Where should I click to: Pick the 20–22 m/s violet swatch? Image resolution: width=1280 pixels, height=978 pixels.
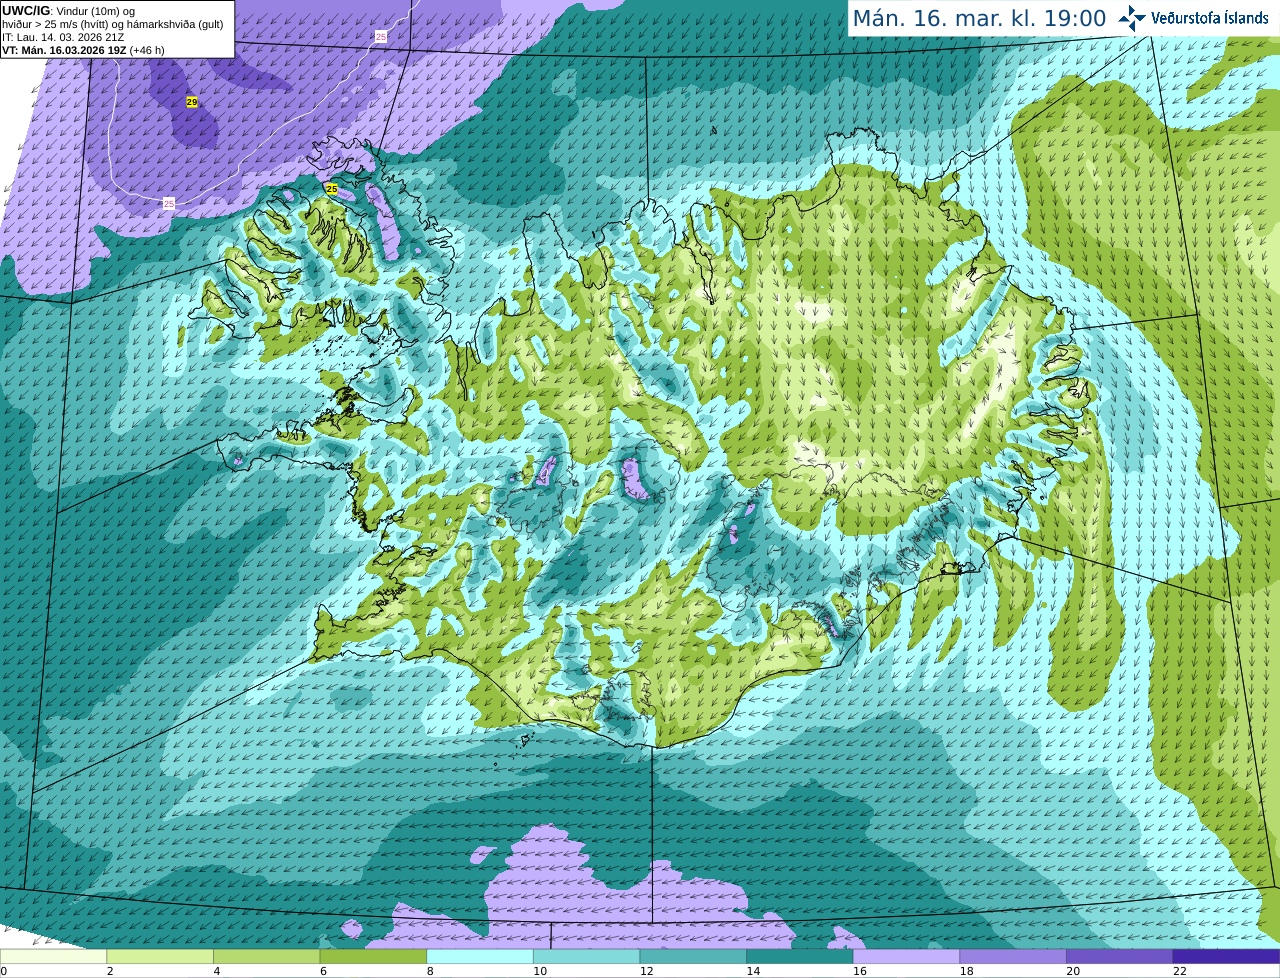click(1120, 956)
